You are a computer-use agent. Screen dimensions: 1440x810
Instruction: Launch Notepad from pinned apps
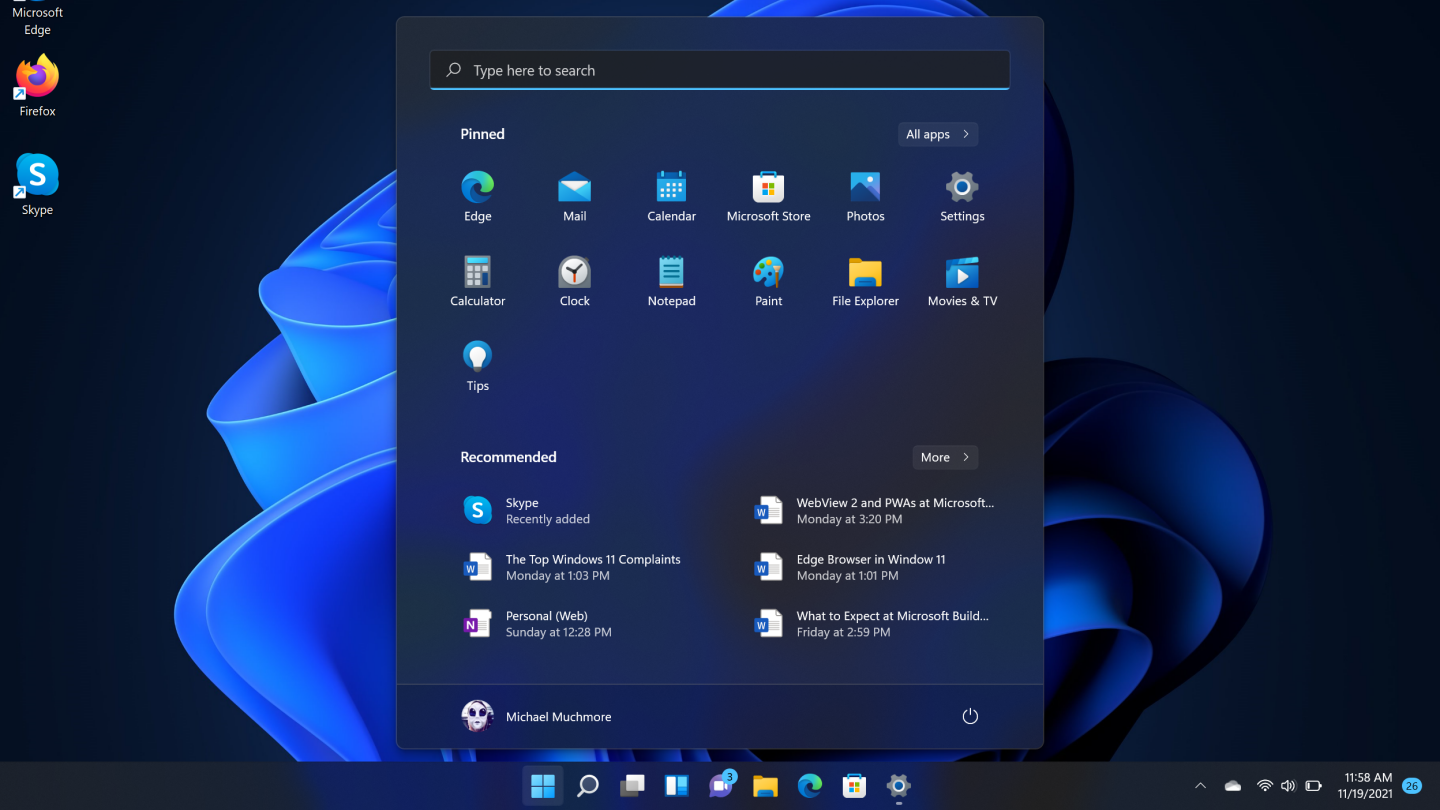point(671,280)
